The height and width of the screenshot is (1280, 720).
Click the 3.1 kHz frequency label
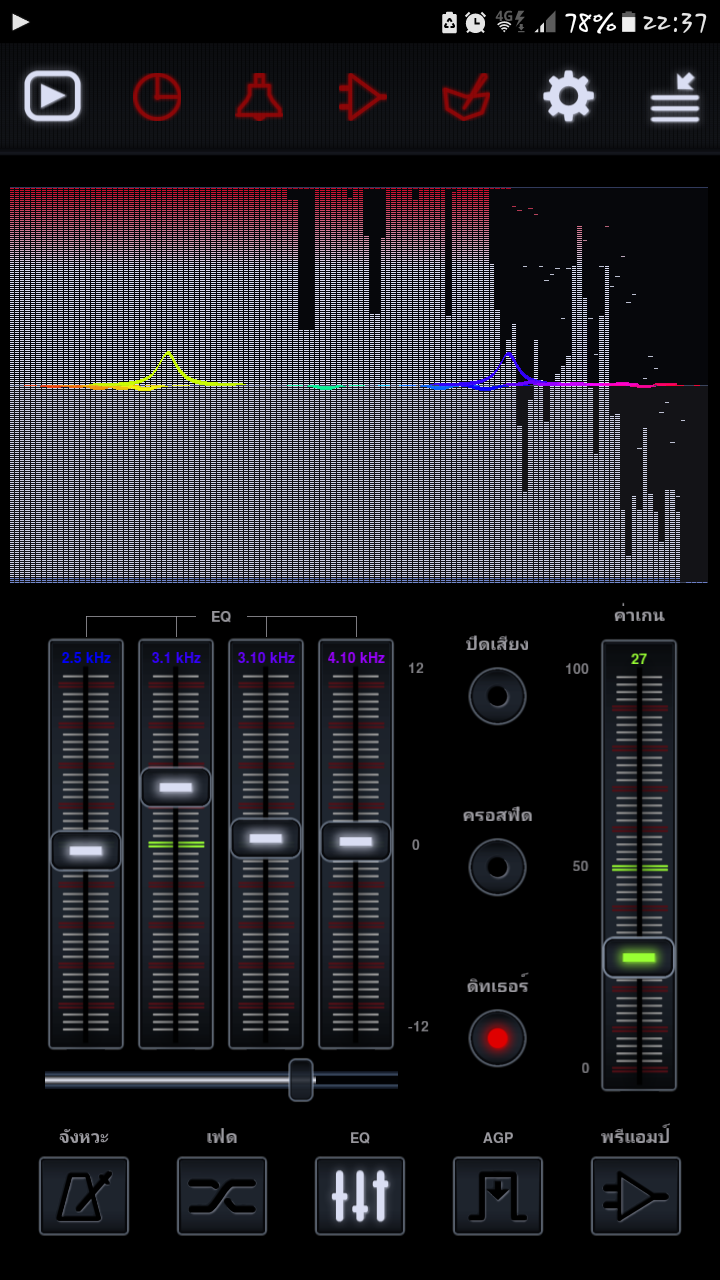click(x=176, y=658)
